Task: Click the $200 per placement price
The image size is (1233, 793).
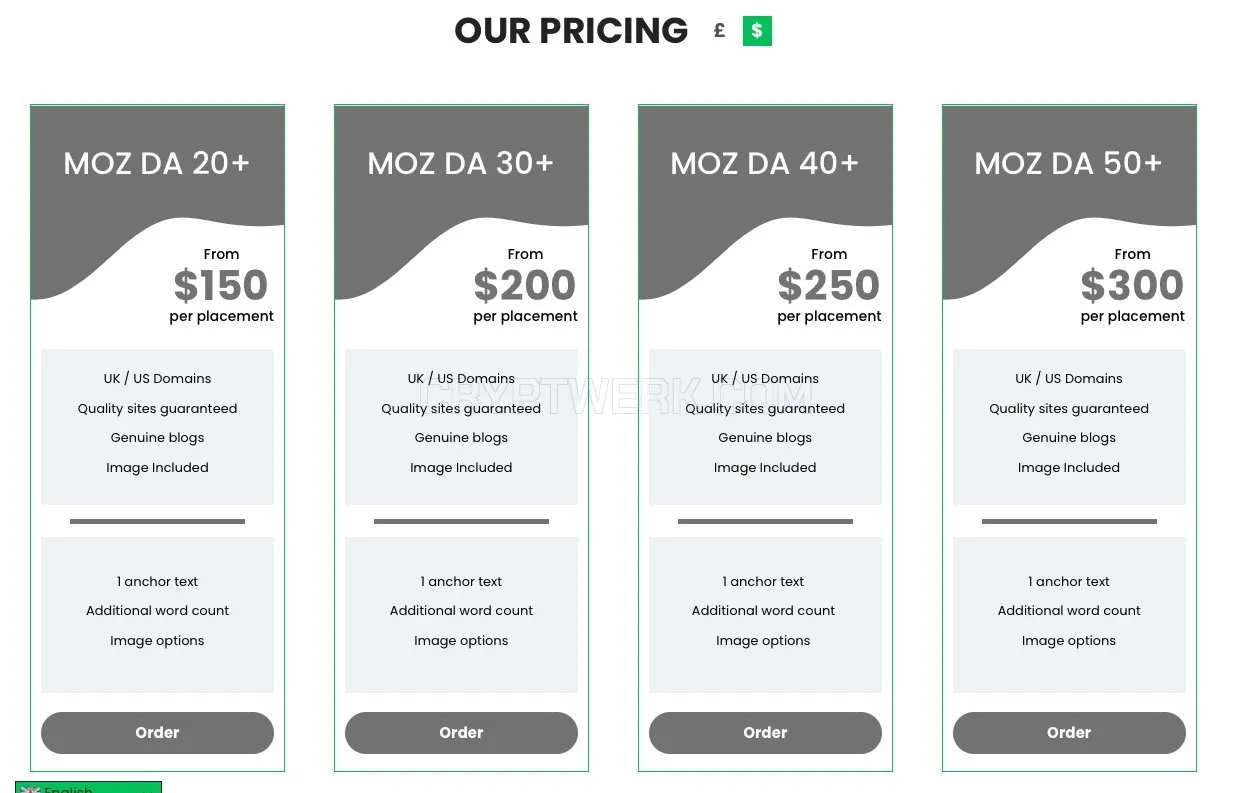Action: (x=525, y=286)
